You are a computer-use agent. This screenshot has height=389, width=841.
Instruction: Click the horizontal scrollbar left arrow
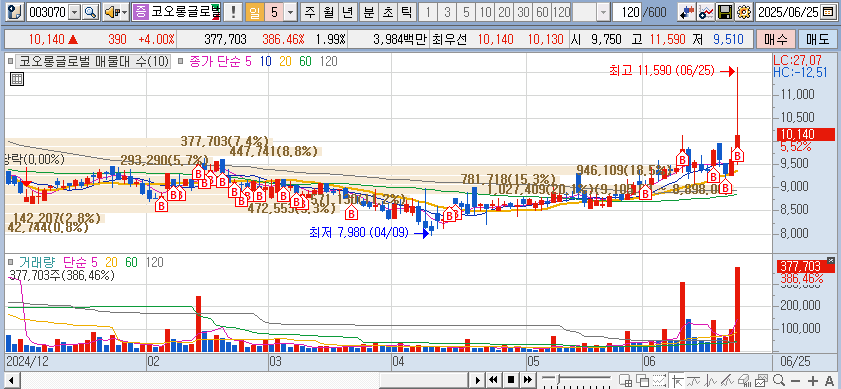coord(11,380)
